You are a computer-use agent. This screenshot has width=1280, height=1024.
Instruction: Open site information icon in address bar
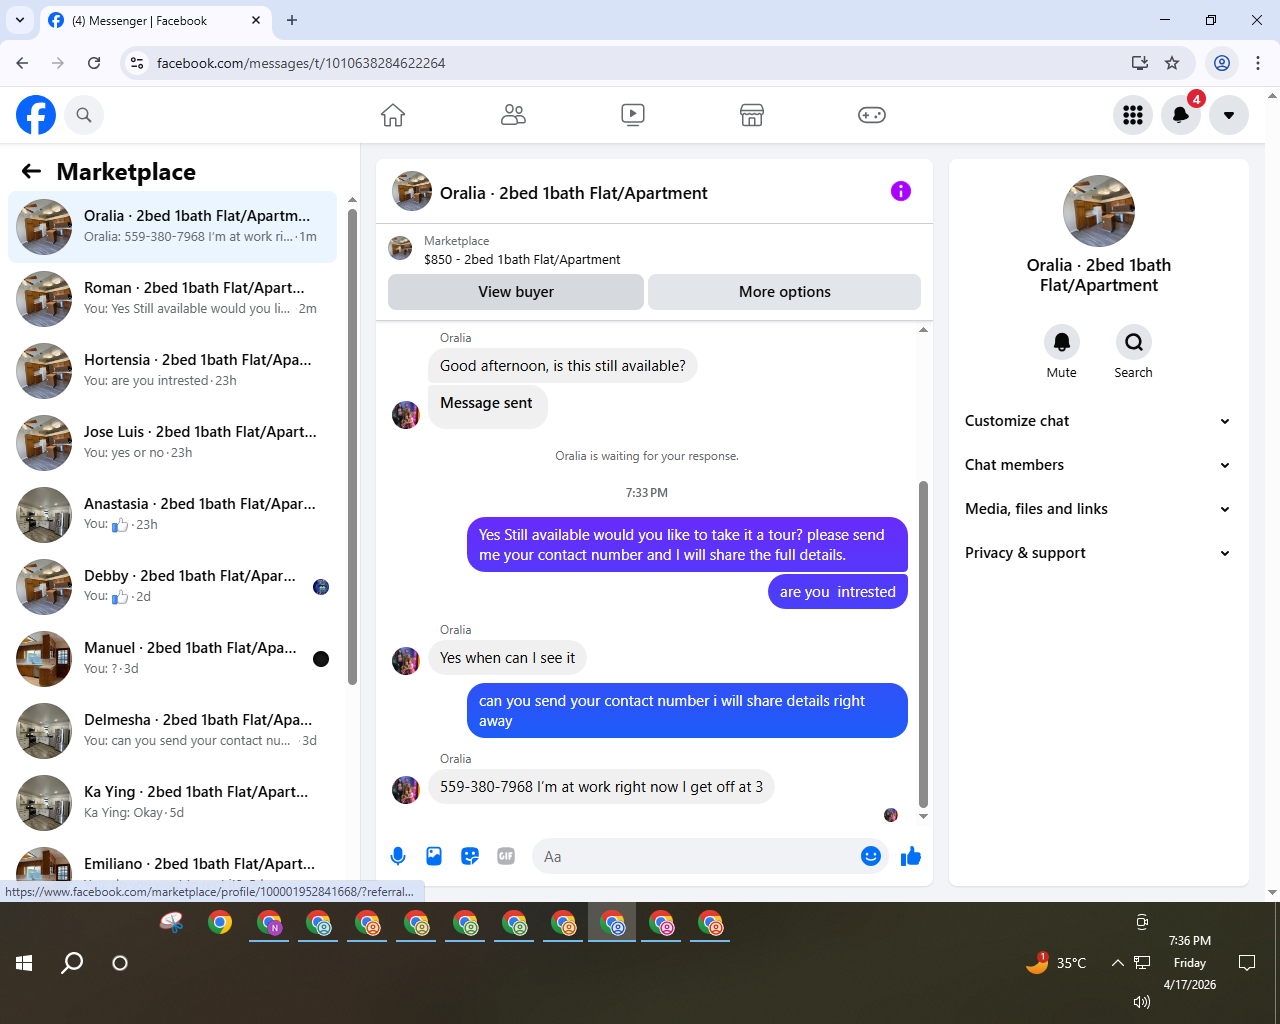coord(138,63)
